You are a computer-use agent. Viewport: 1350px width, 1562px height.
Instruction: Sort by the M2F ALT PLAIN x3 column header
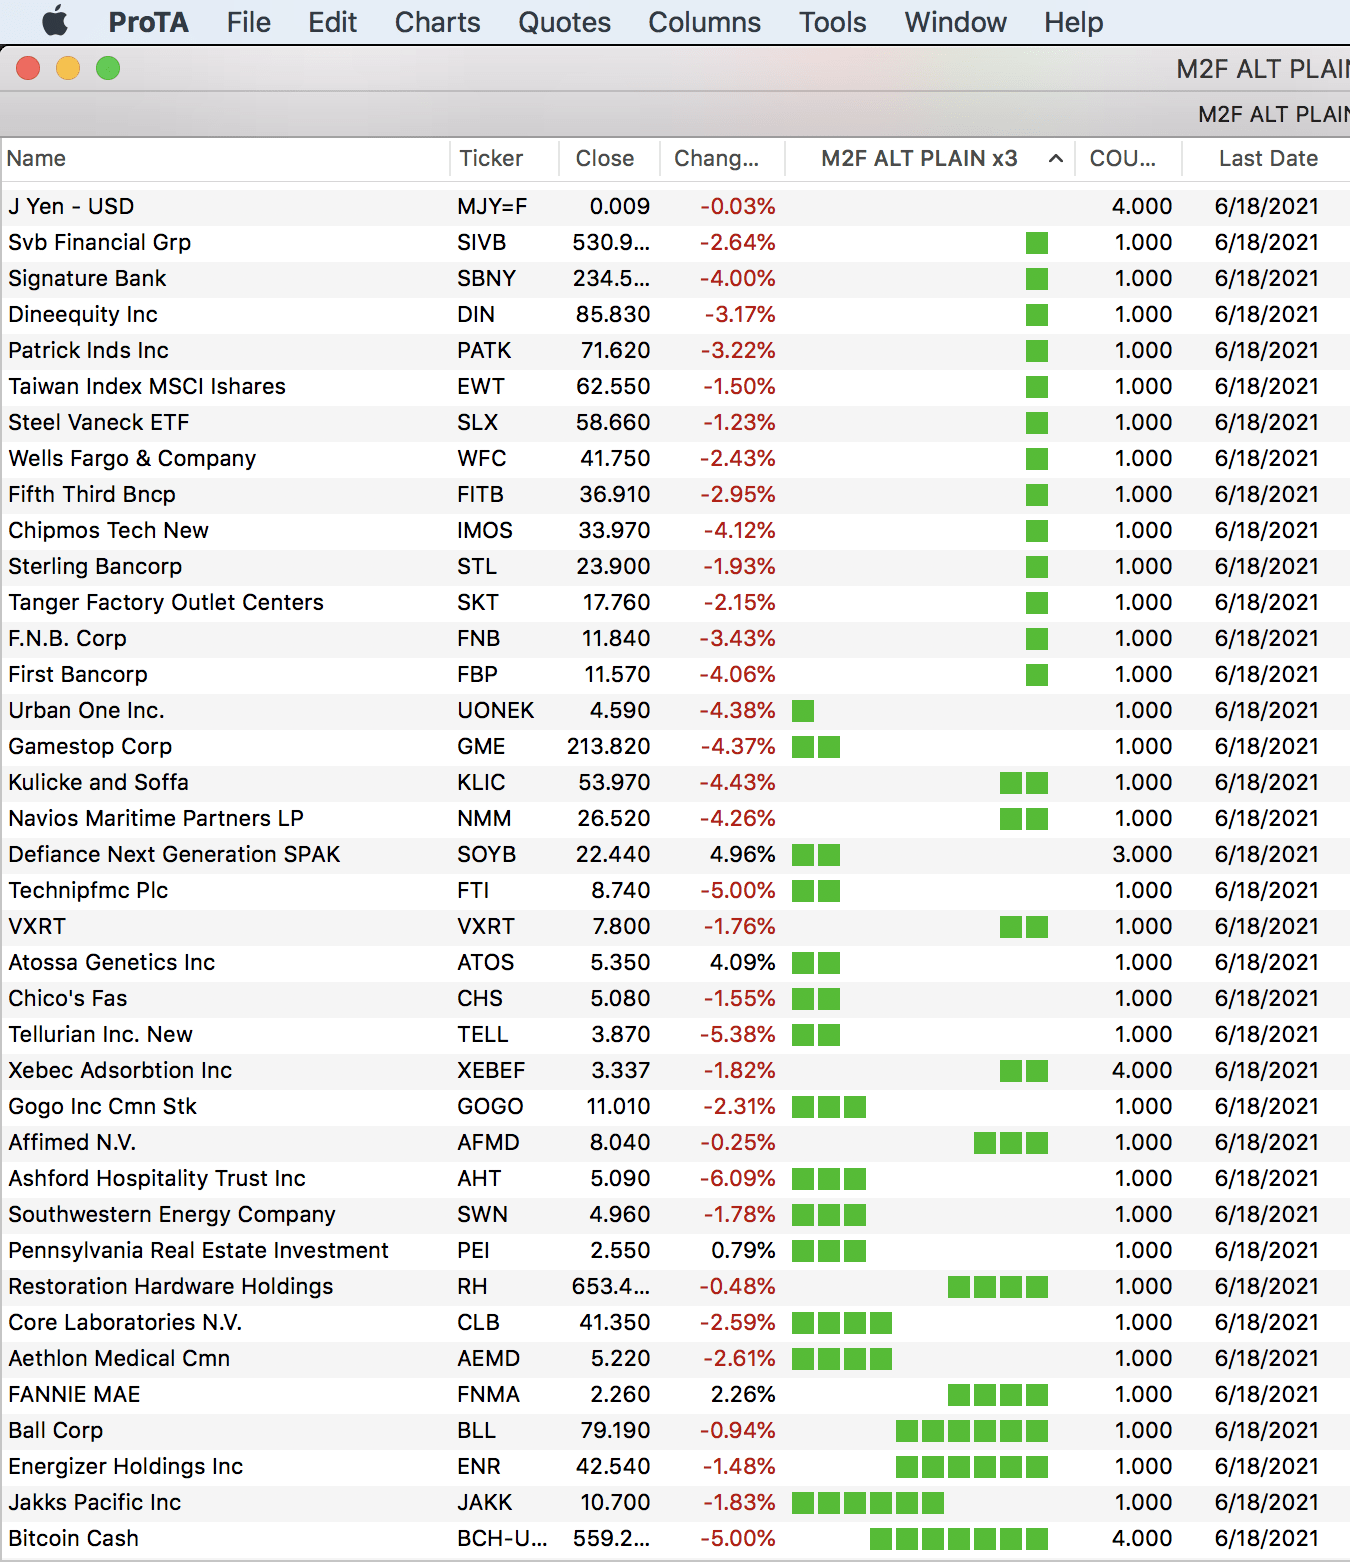929,158
